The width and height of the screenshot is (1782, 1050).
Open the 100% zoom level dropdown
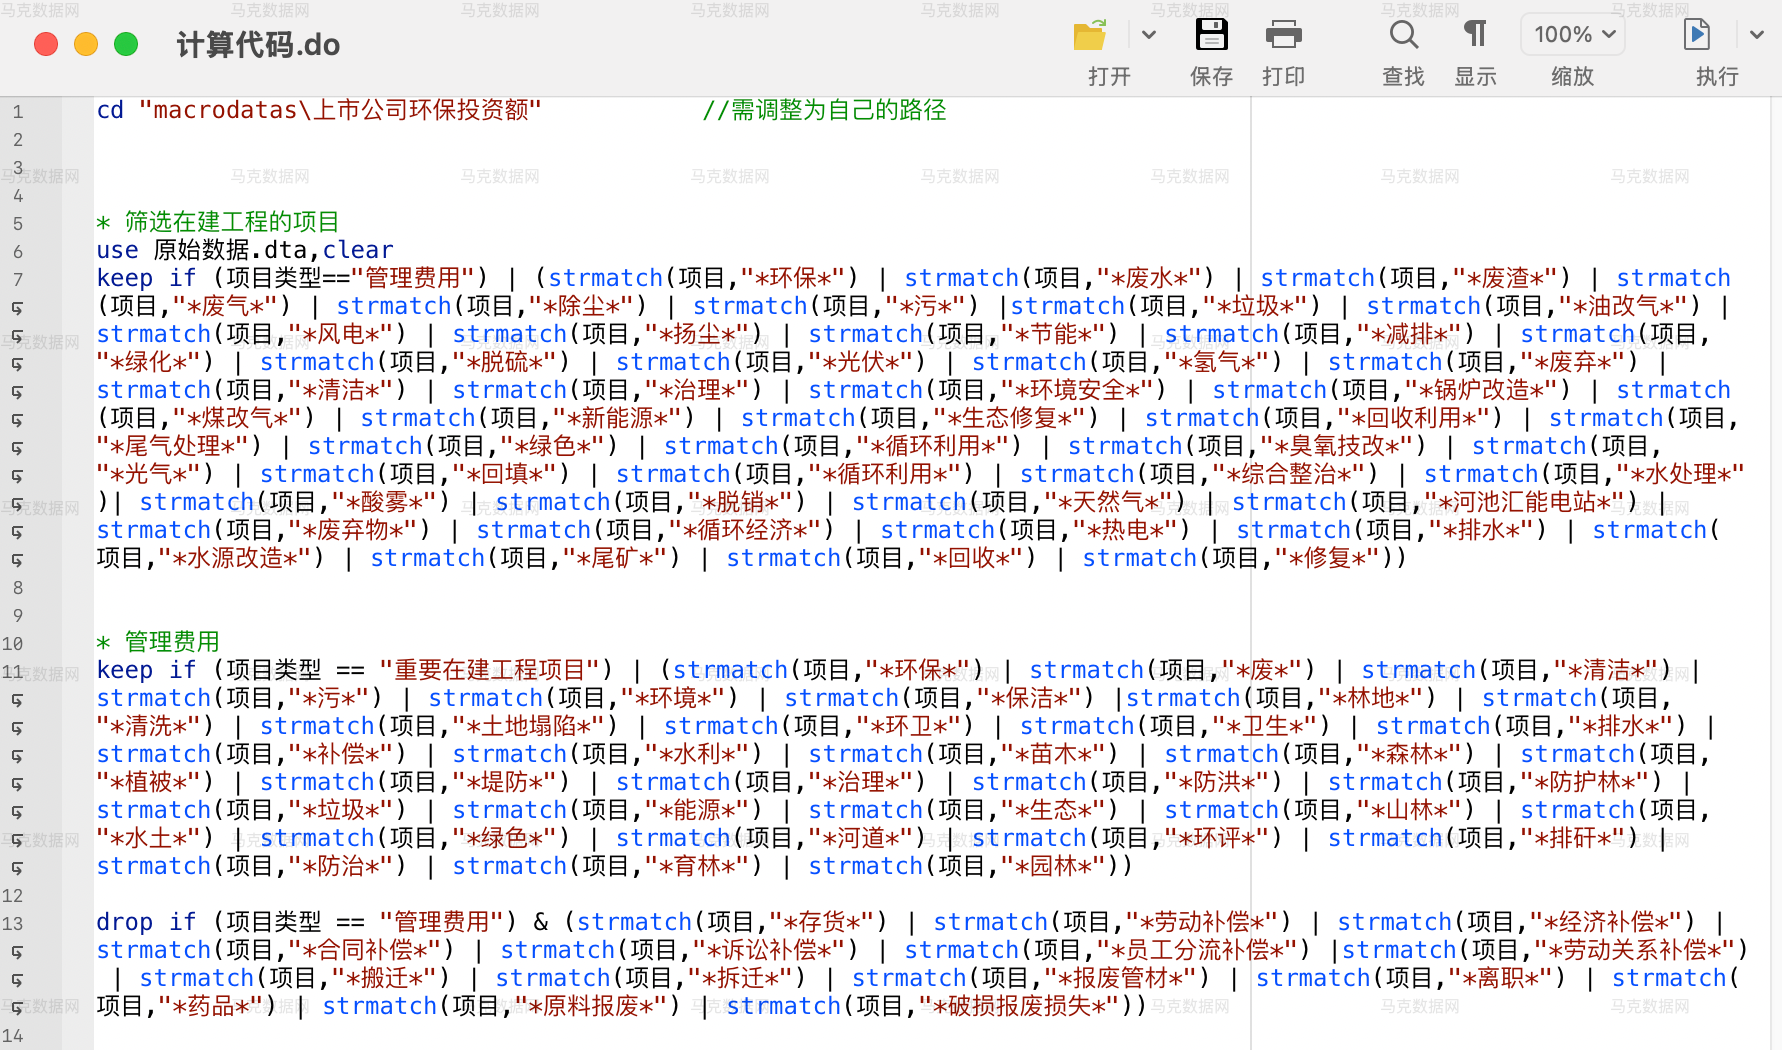tap(1572, 33)
